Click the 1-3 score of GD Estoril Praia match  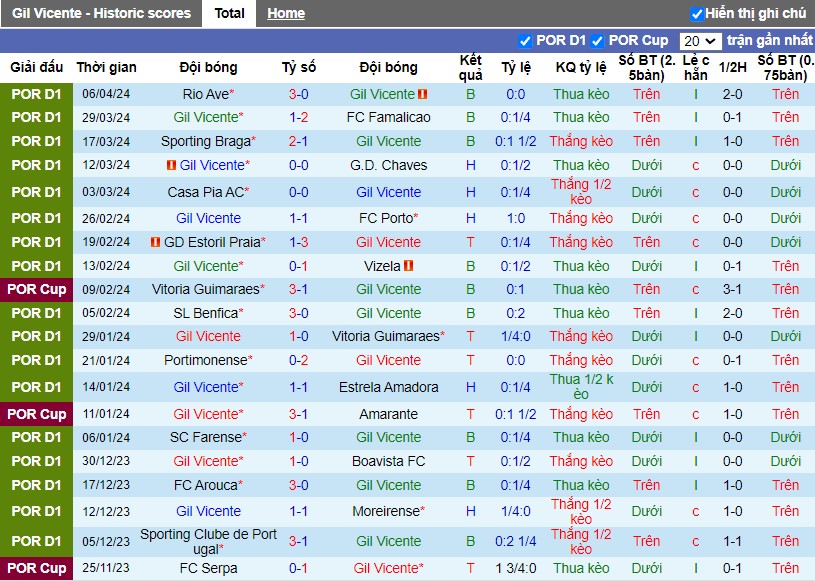(299, 242)
